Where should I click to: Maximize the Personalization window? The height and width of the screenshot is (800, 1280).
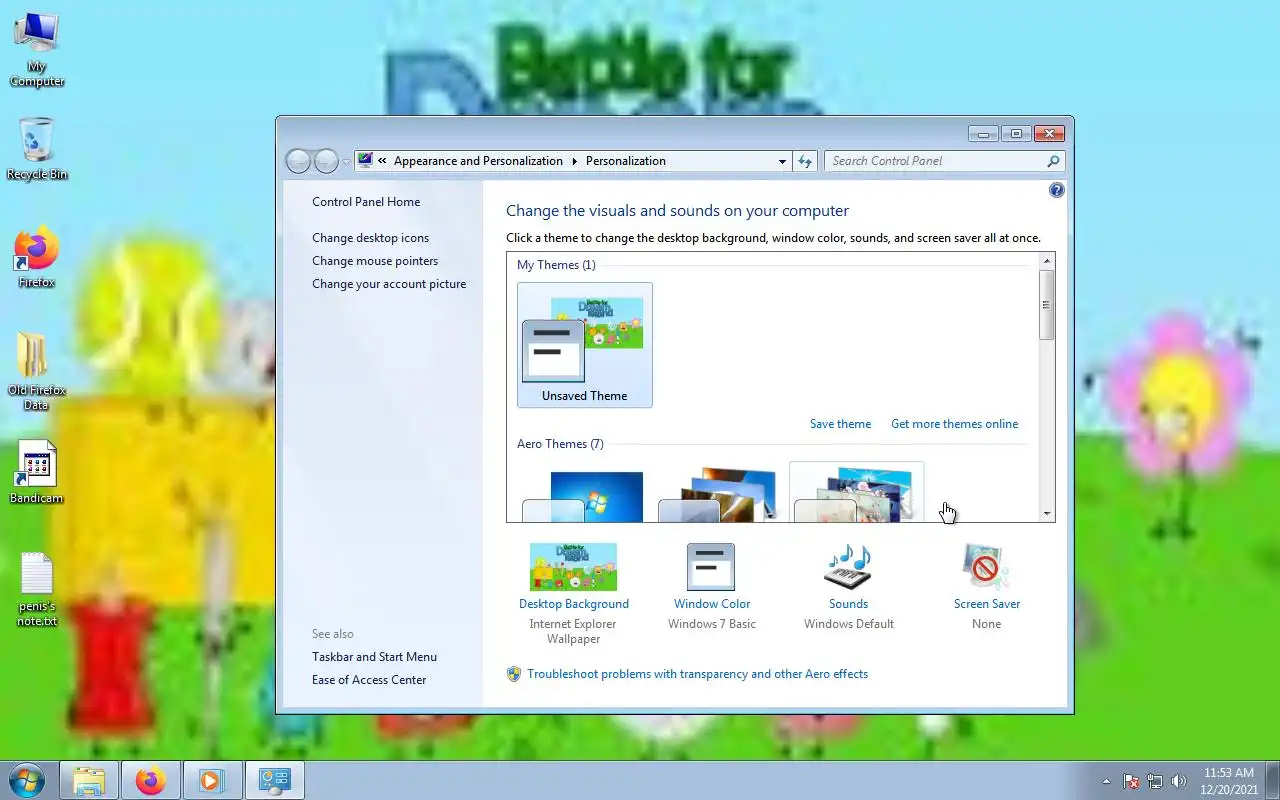[x=1016, y=133]
